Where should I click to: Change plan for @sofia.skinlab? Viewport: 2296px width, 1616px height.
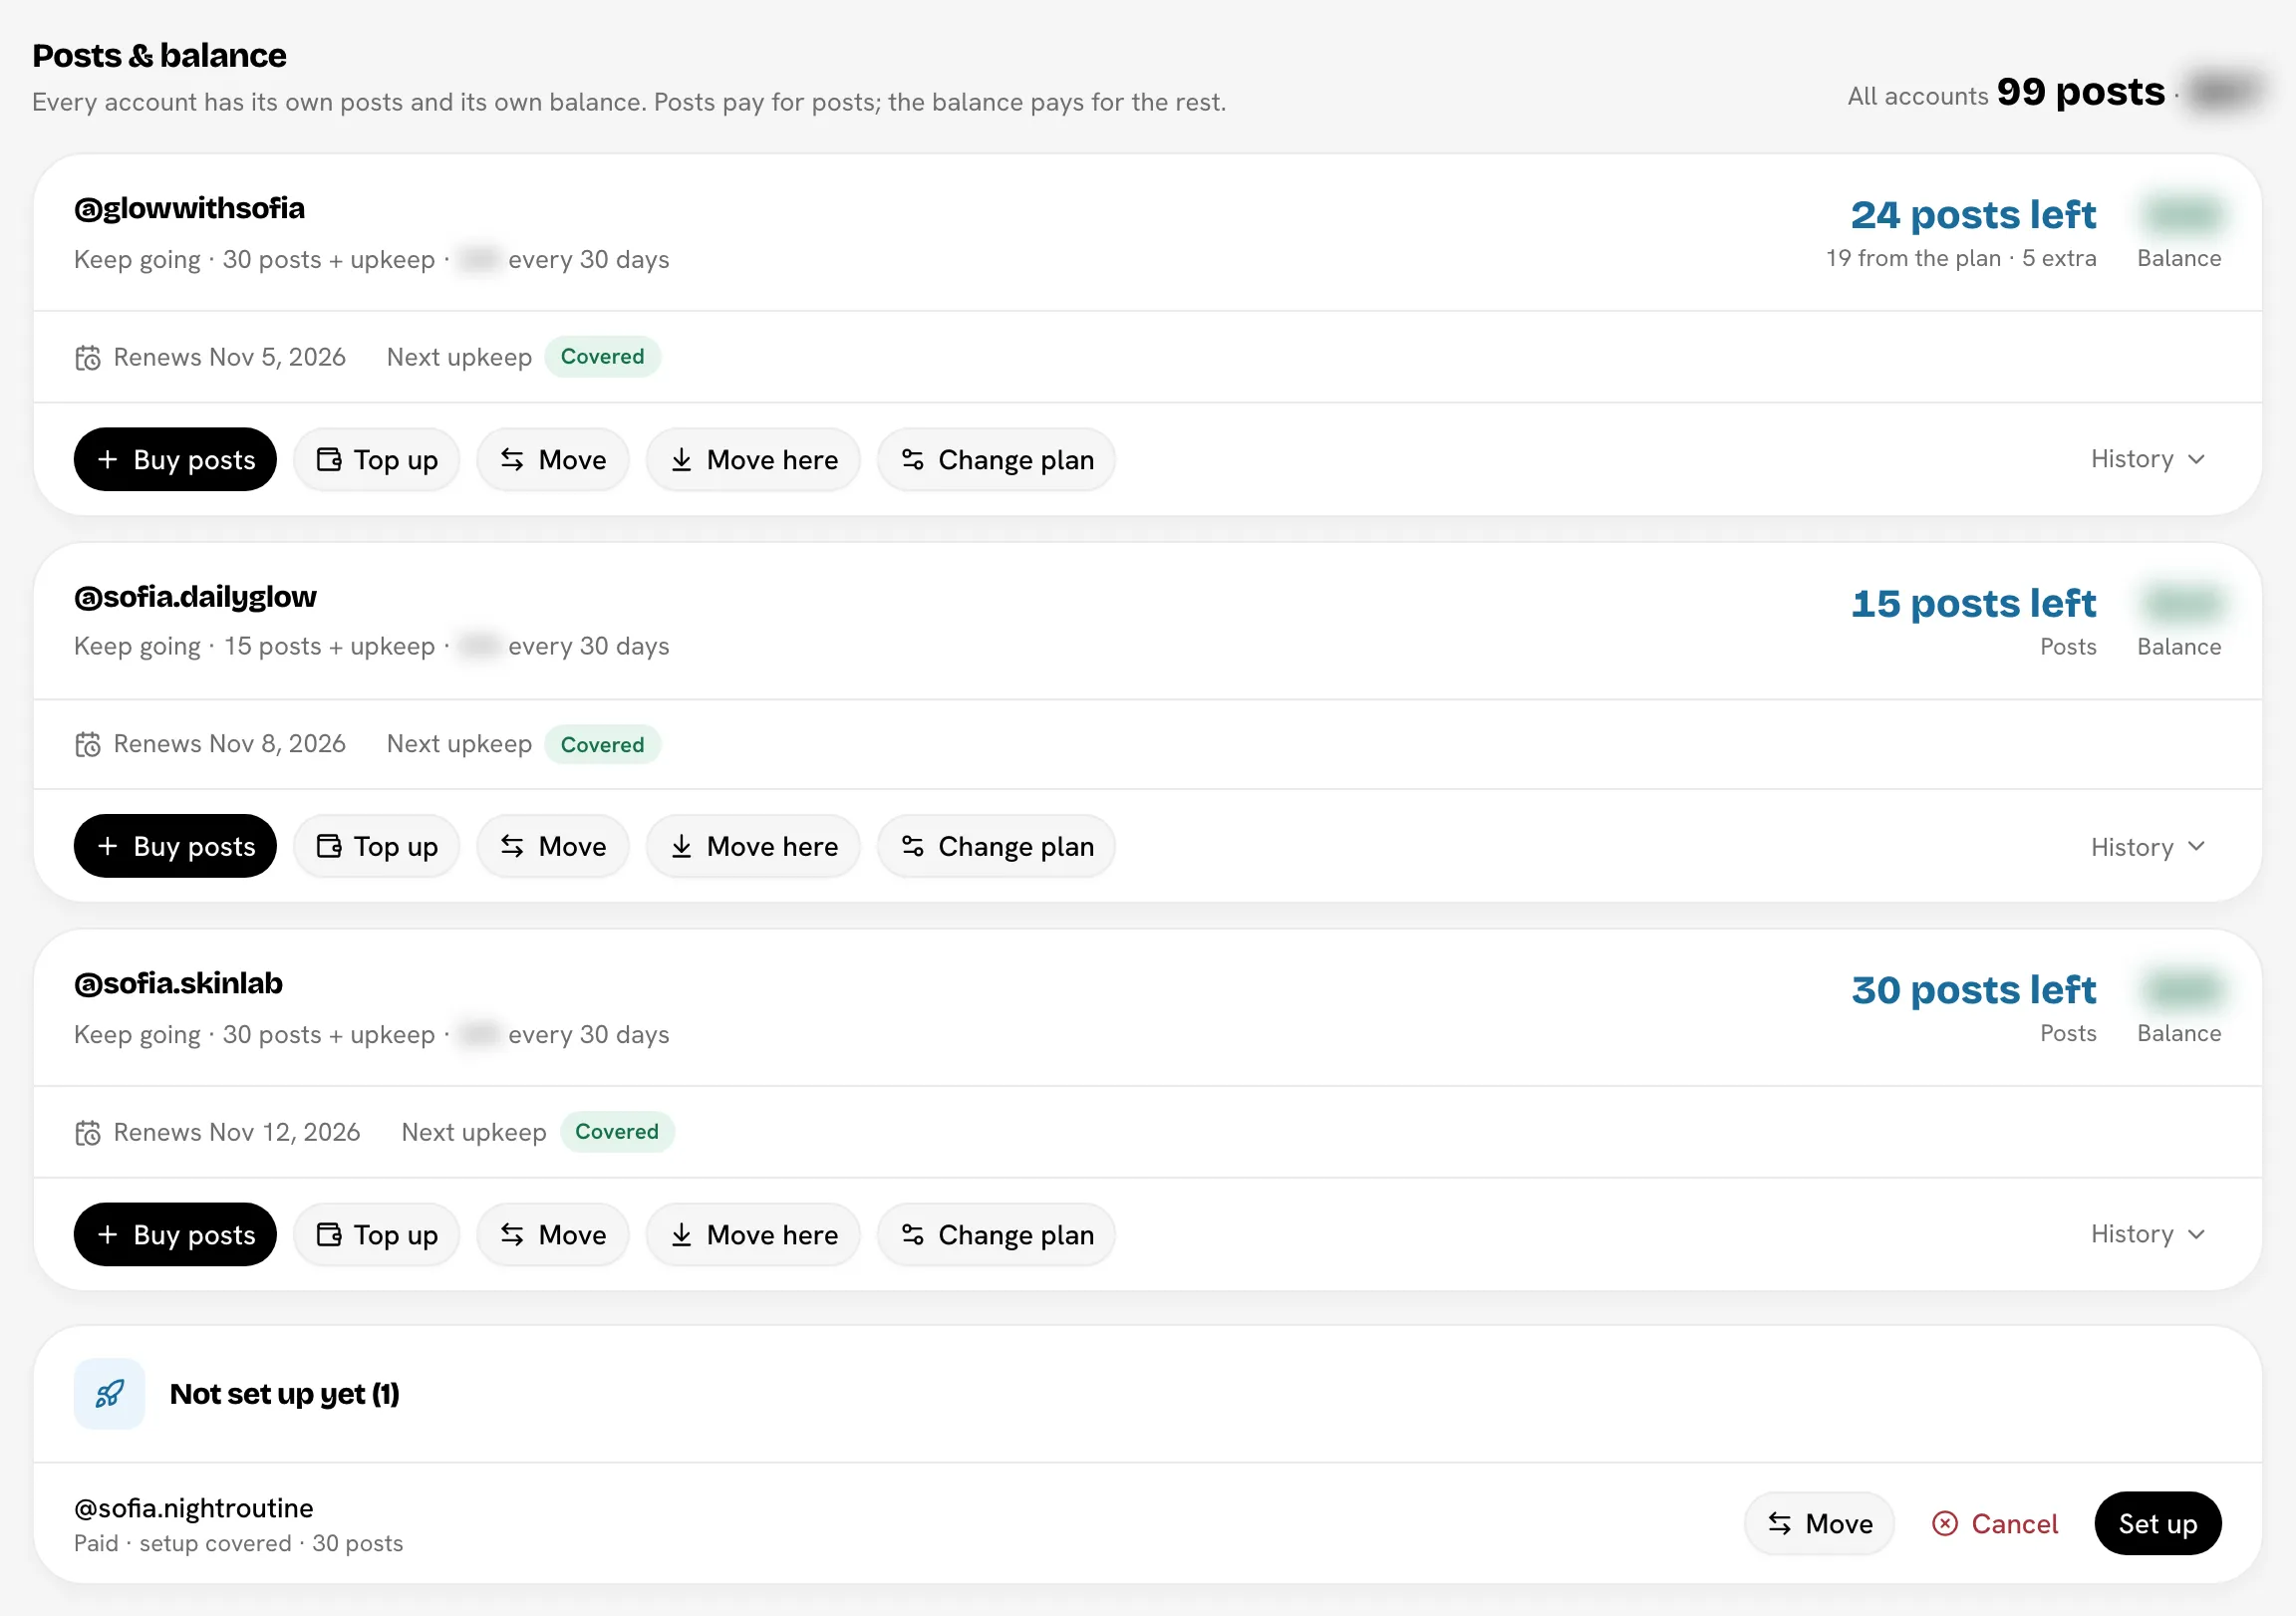[997, 1234]
